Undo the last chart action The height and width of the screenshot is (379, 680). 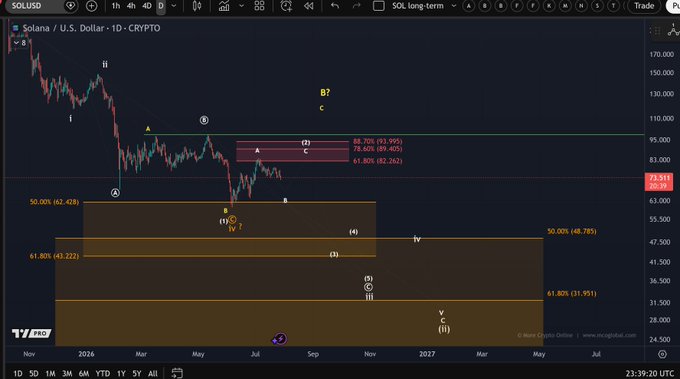335,6
